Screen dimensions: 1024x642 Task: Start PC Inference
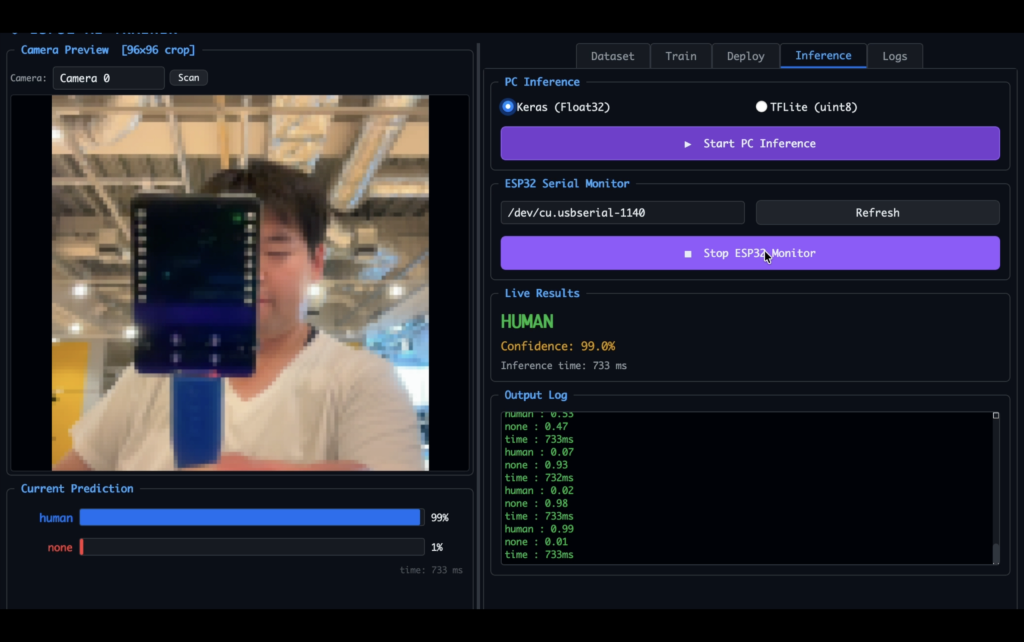click(750, 143)
